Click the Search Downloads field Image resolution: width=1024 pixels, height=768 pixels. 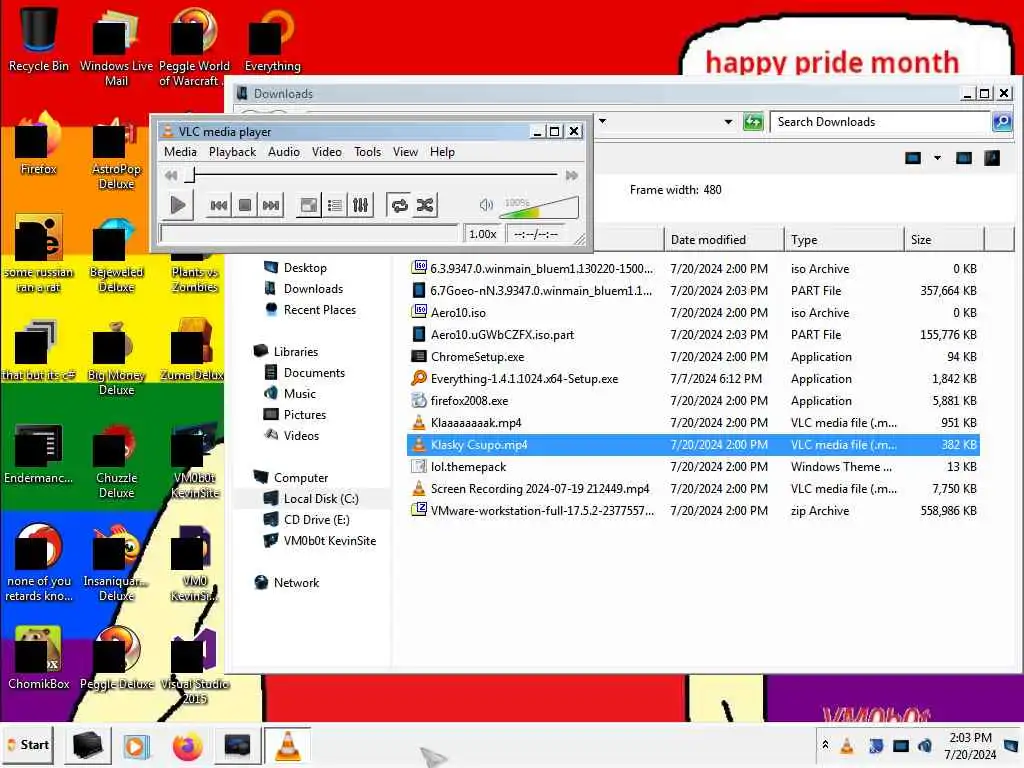point(879,122)
